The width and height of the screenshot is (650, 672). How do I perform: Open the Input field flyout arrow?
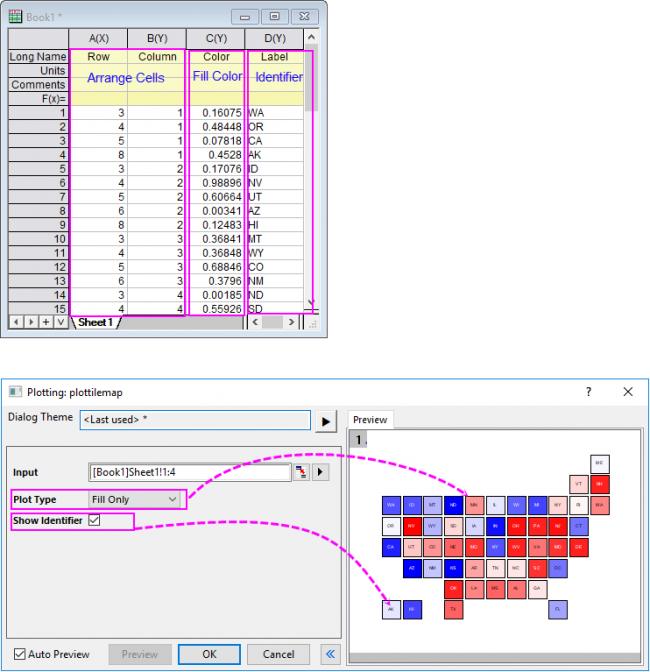(x=321, y=472)
